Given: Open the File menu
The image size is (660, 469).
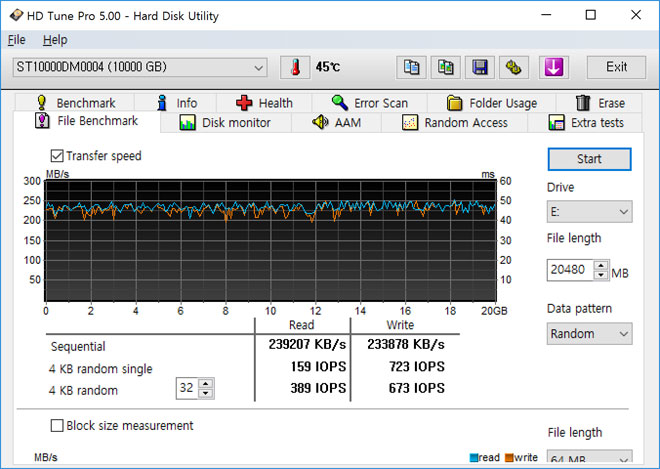Looking at the screenshot, I should (17, 40).
